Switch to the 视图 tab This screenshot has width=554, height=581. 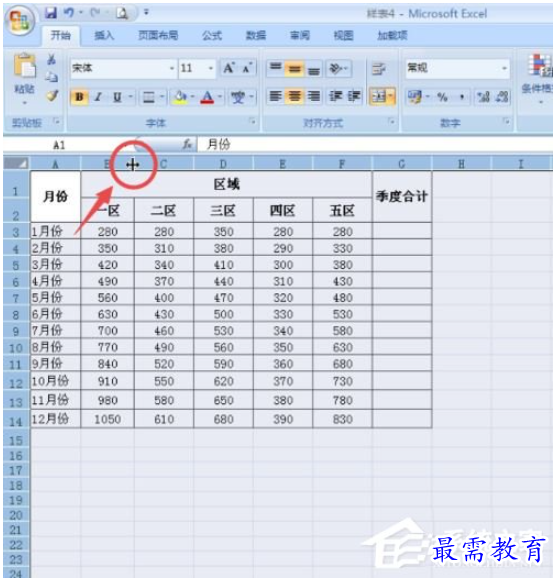343,36
